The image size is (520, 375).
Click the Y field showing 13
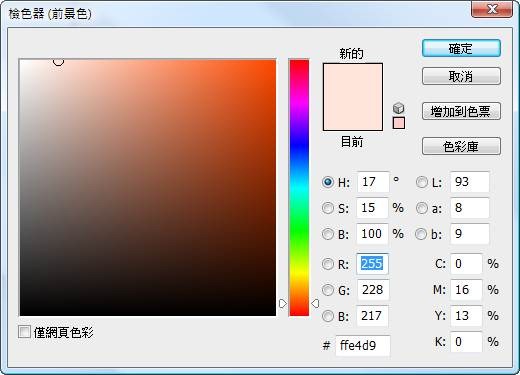(466, 316)
